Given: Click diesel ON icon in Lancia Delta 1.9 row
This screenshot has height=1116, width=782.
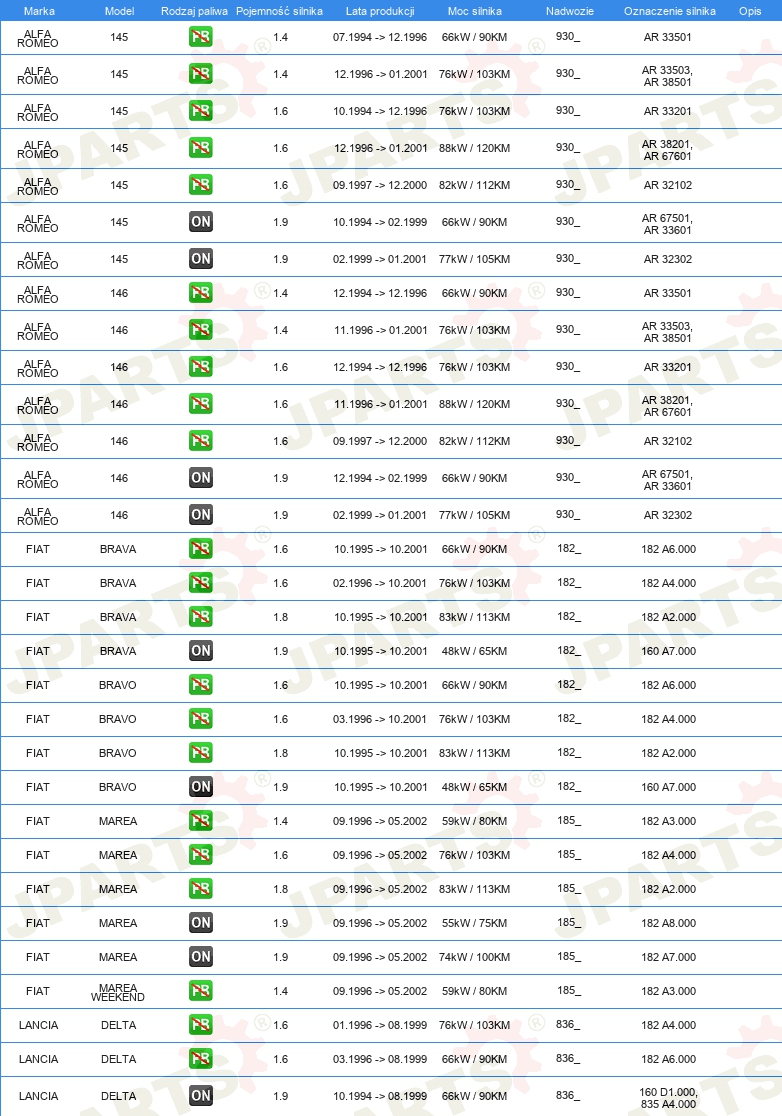Looking at the screenshot, I should (x=201, y=1096).
